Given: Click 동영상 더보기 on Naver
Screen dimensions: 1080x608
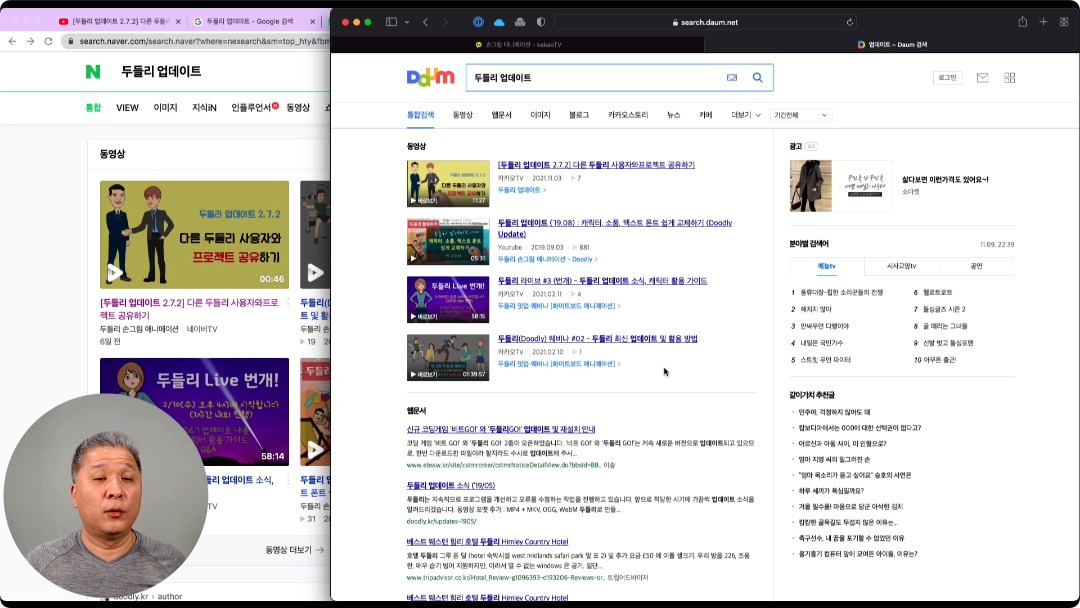Looking at the screenshot, I should [294, 549].
